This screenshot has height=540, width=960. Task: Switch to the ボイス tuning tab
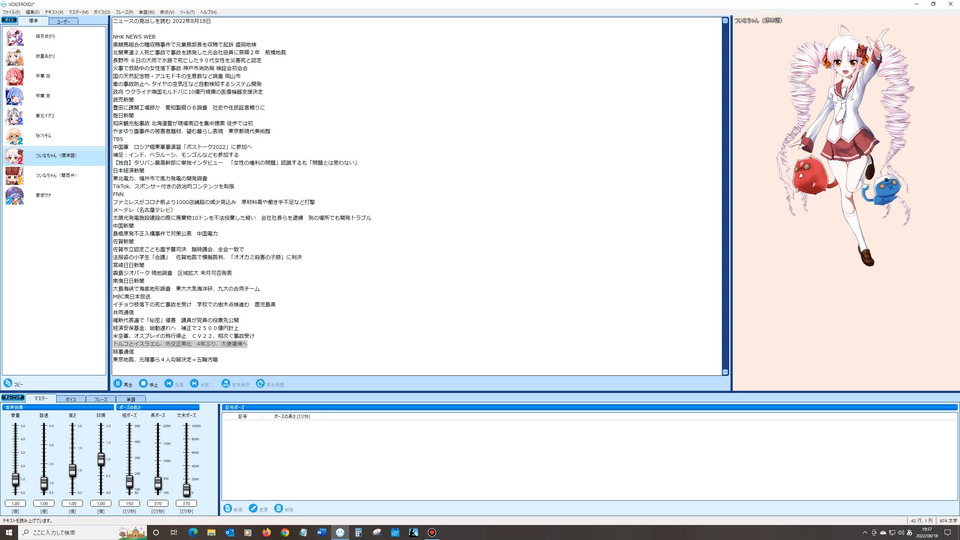tap(70, 399)
